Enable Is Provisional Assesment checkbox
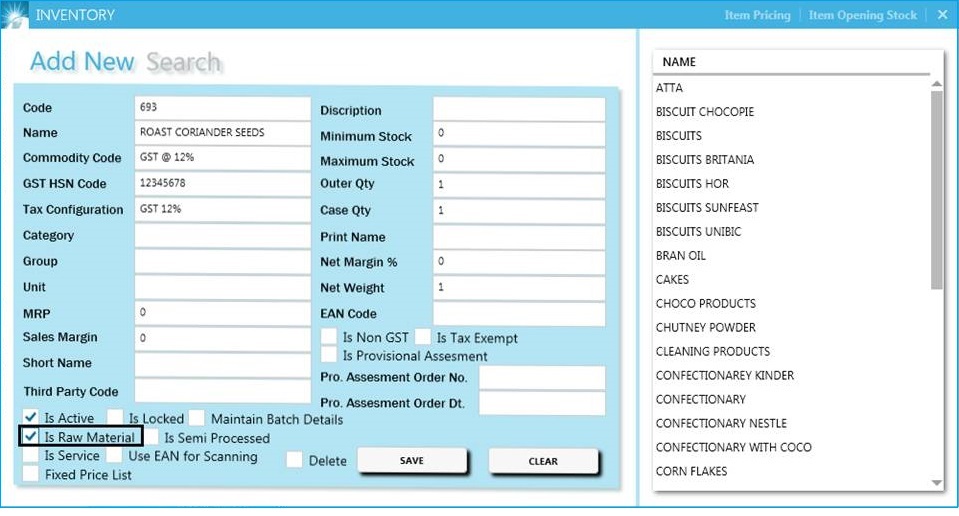959x516 pixels. click(329, 355)
